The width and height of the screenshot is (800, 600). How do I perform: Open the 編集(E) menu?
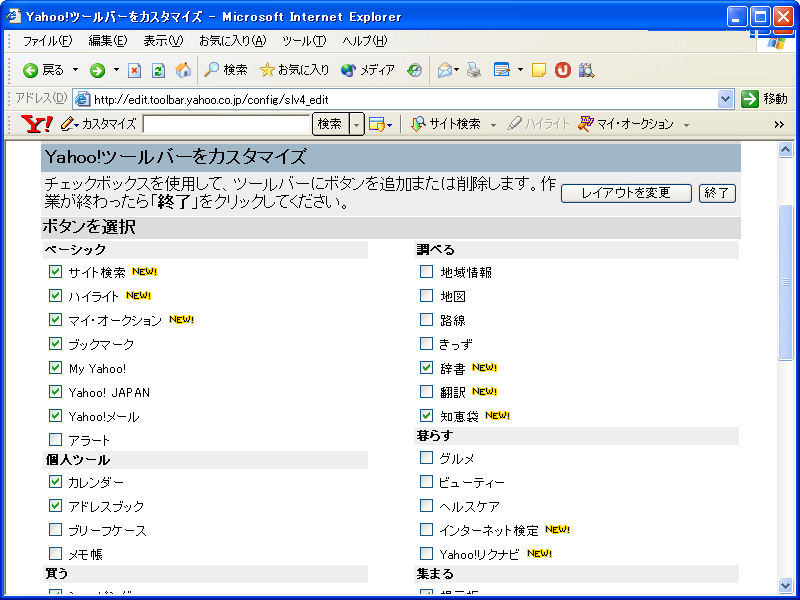click(107, 41)
